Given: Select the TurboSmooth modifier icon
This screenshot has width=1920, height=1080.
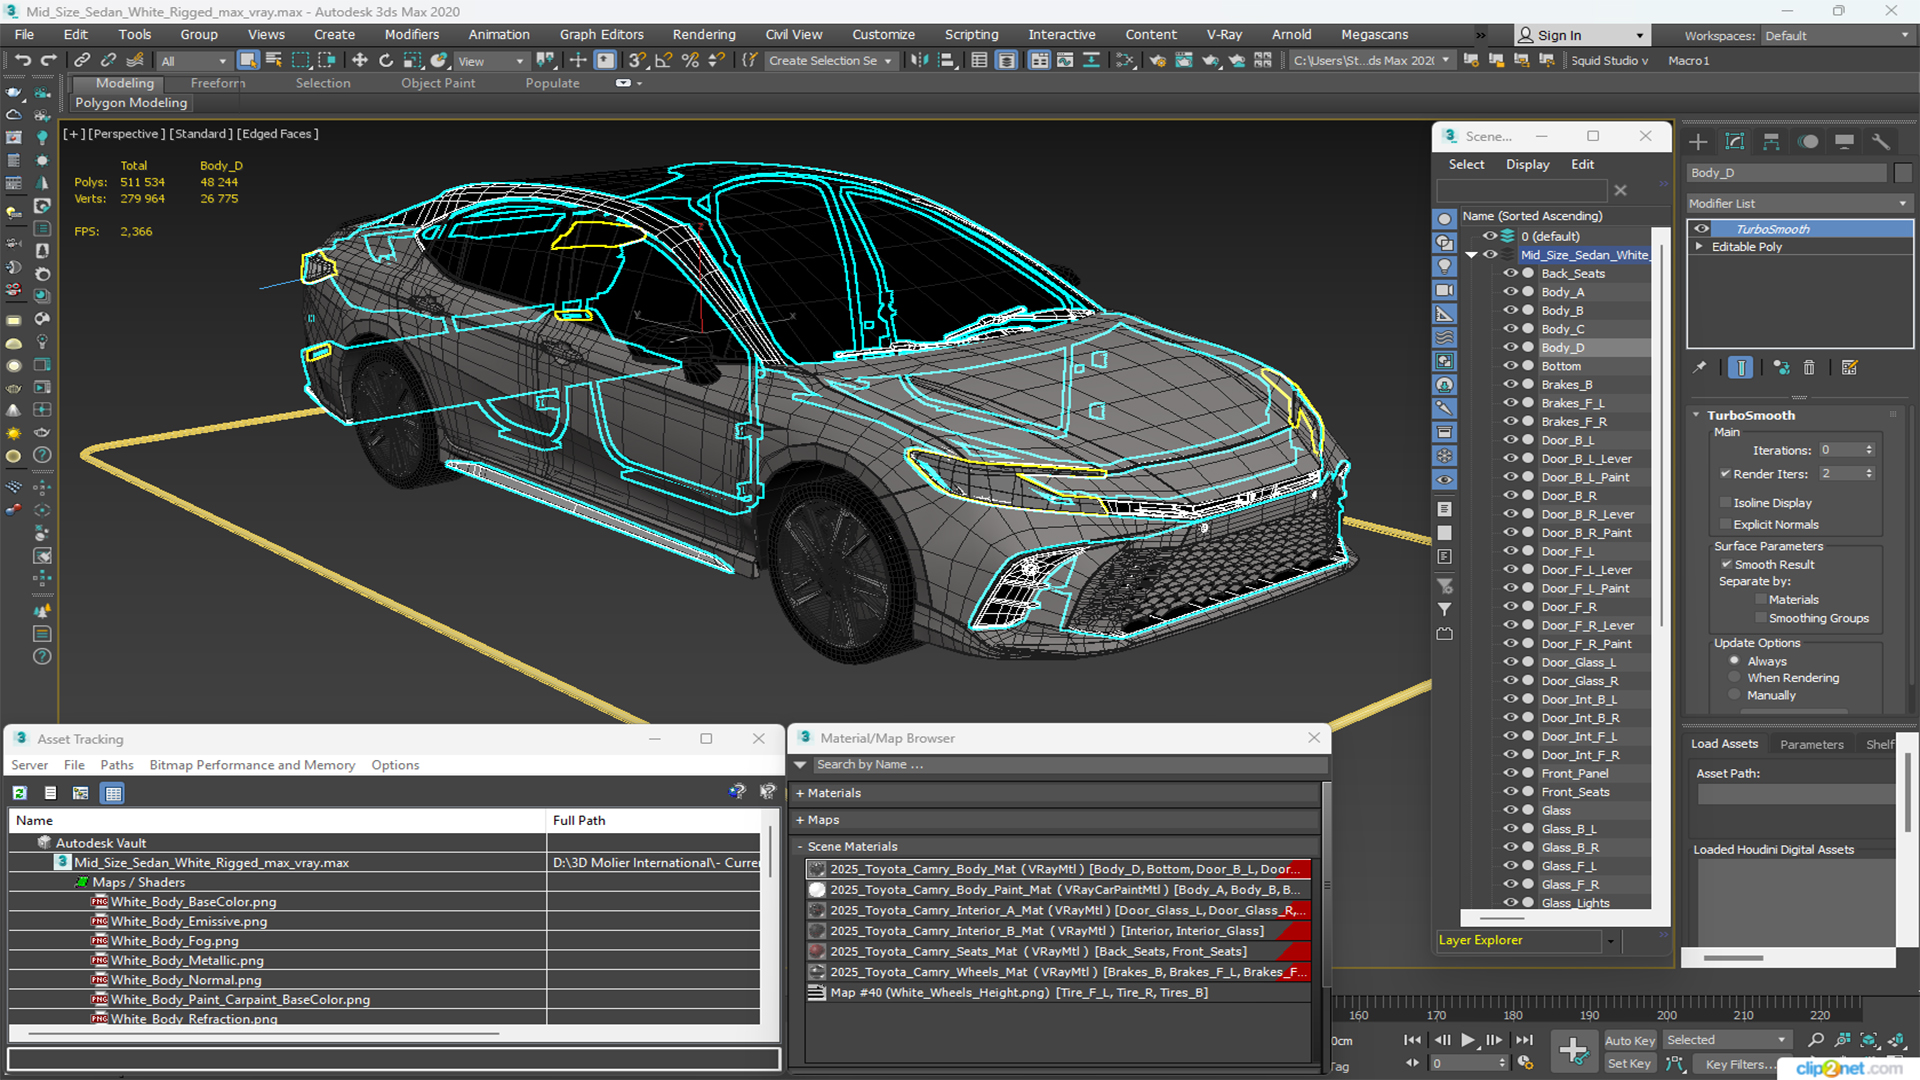Looking at the screenshot, I should click(x=1701, y=228).
